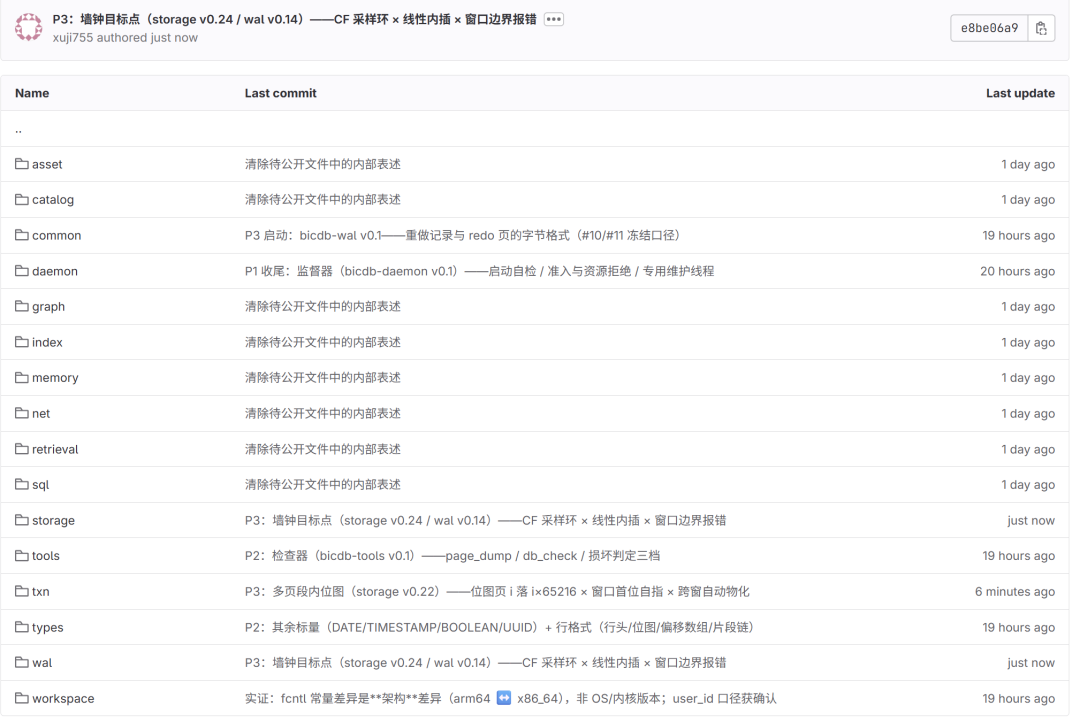Open the sql row commit message link
The width and height of the screenshot is (1080, 722).
[x=322, y=485]
